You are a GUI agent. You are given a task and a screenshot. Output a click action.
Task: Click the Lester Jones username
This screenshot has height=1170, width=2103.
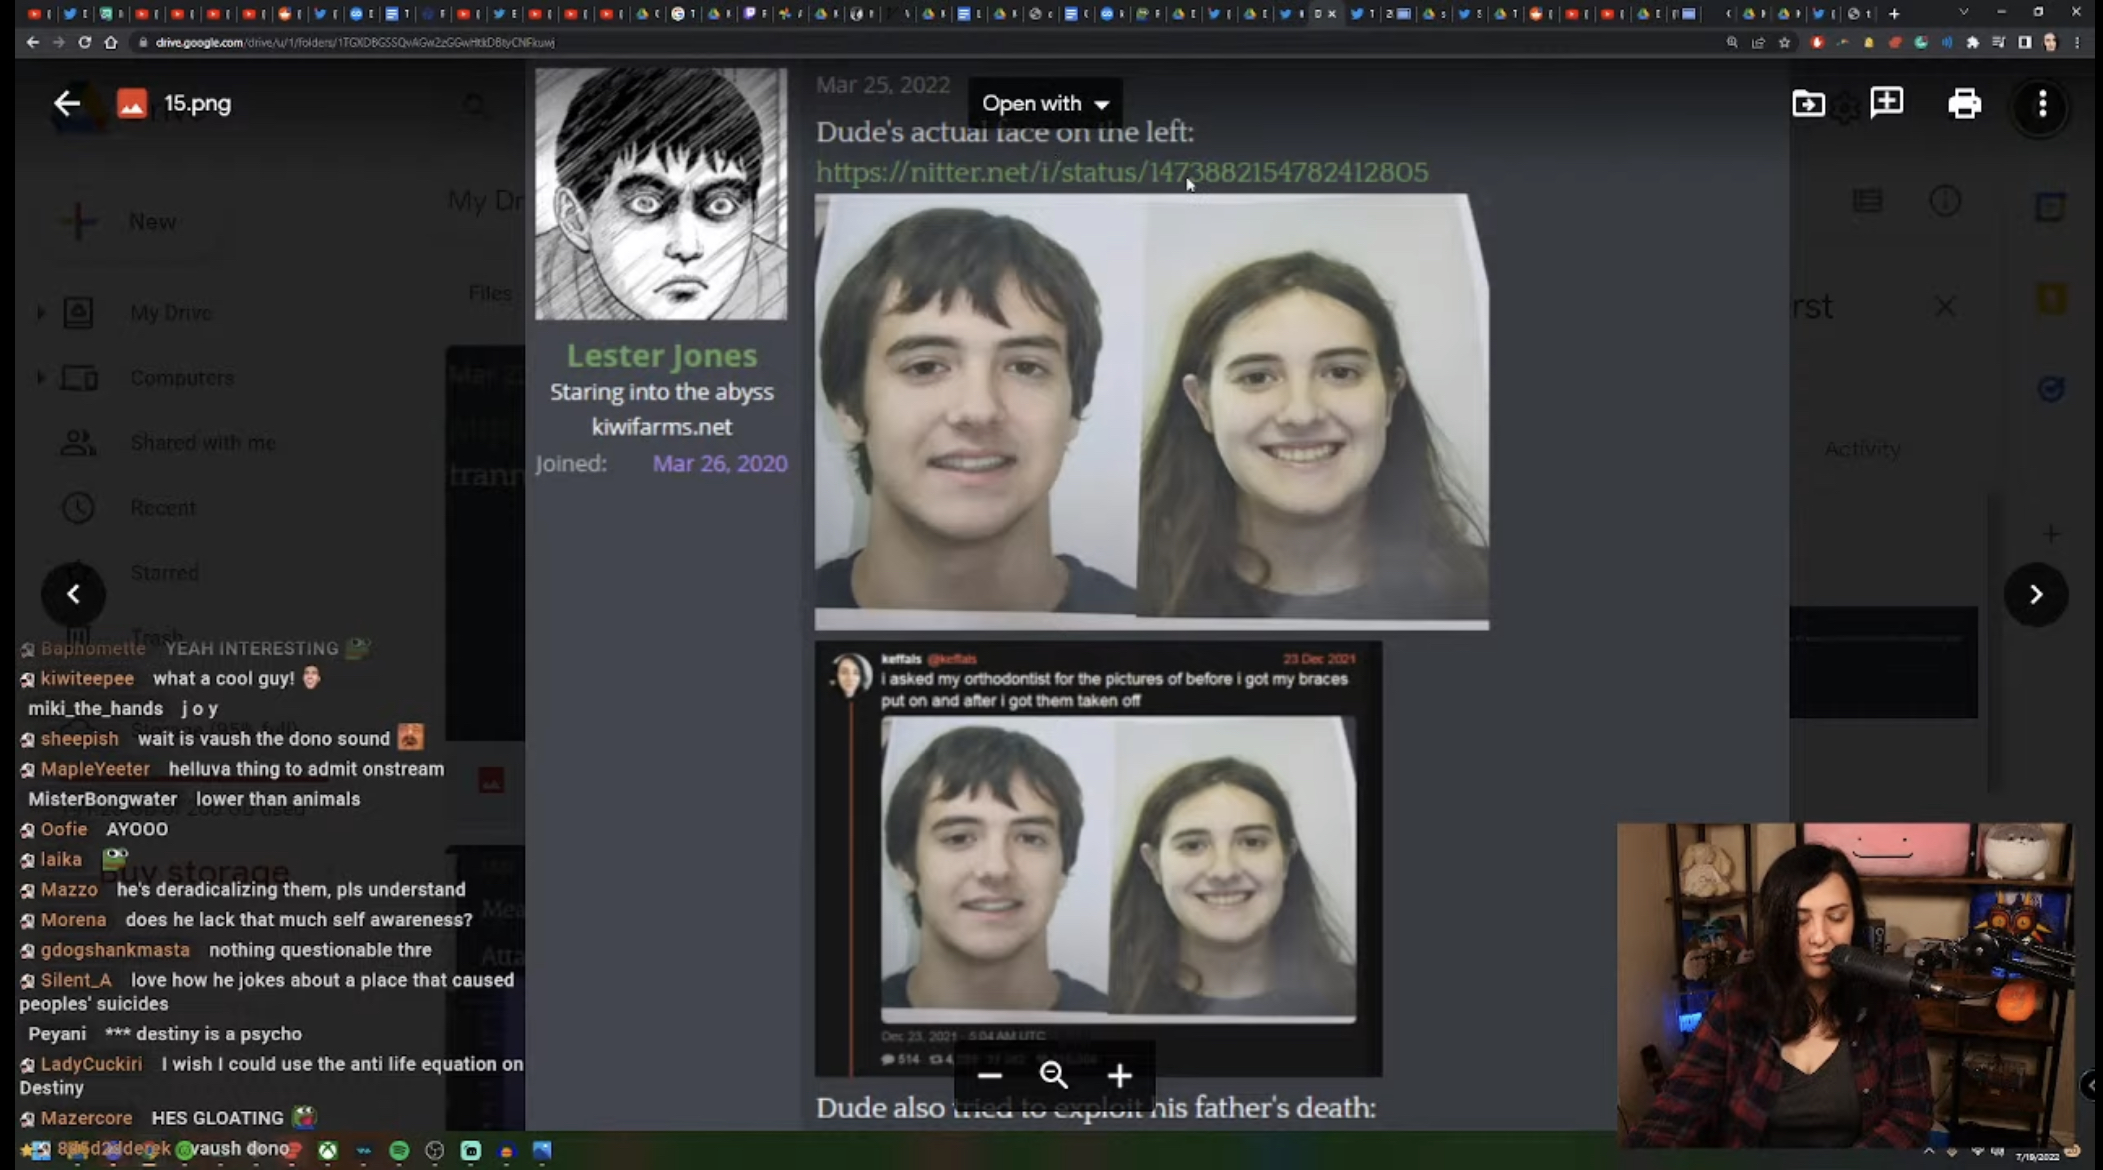pyautogui.click(x=661, y=355)
